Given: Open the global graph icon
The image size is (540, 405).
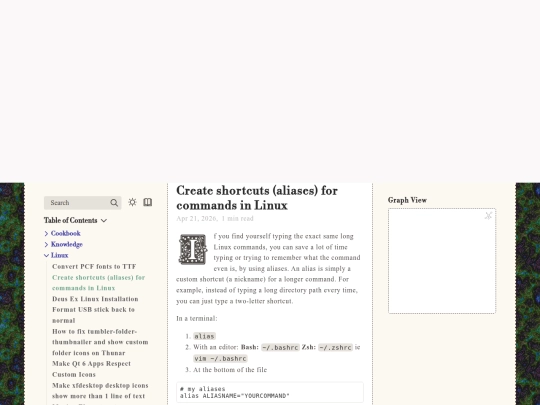Looking at the screenshot, I should click(488, 216).
